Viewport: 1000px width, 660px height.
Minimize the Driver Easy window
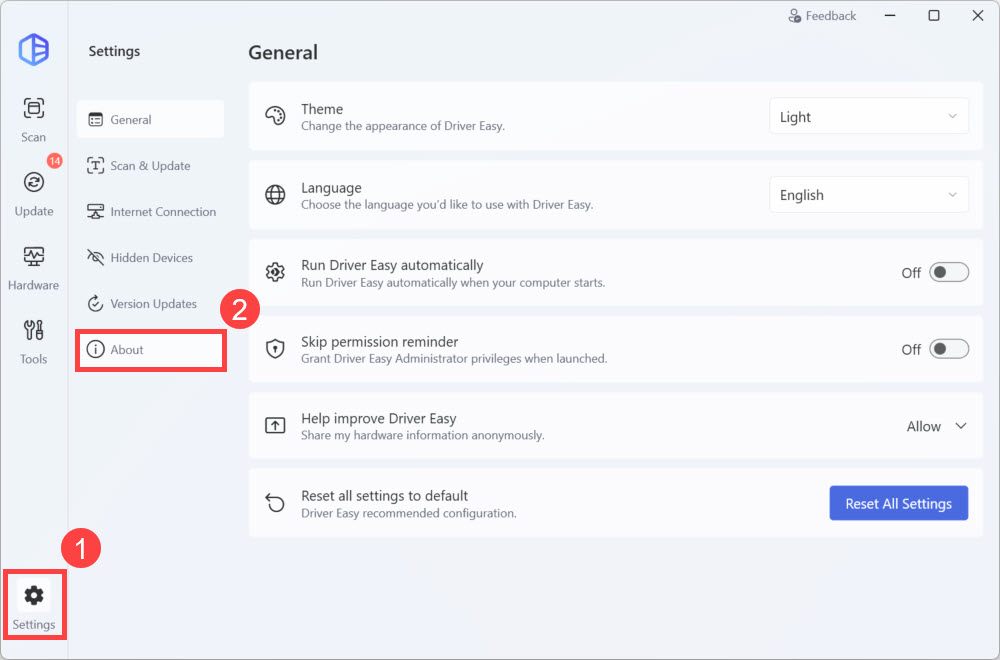coord(890,15)
